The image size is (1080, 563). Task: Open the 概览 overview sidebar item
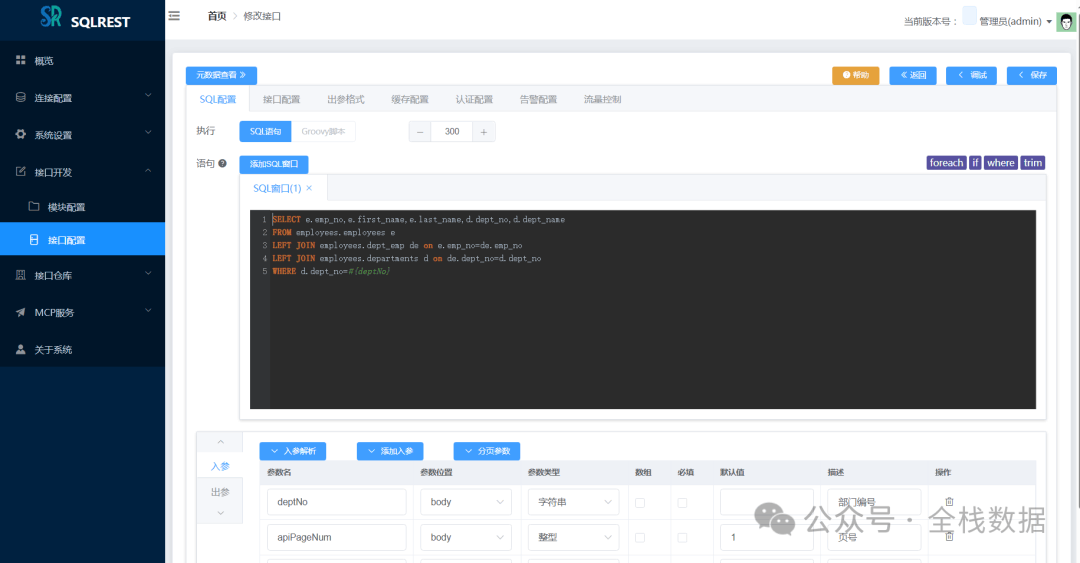(x=44, y=61)
